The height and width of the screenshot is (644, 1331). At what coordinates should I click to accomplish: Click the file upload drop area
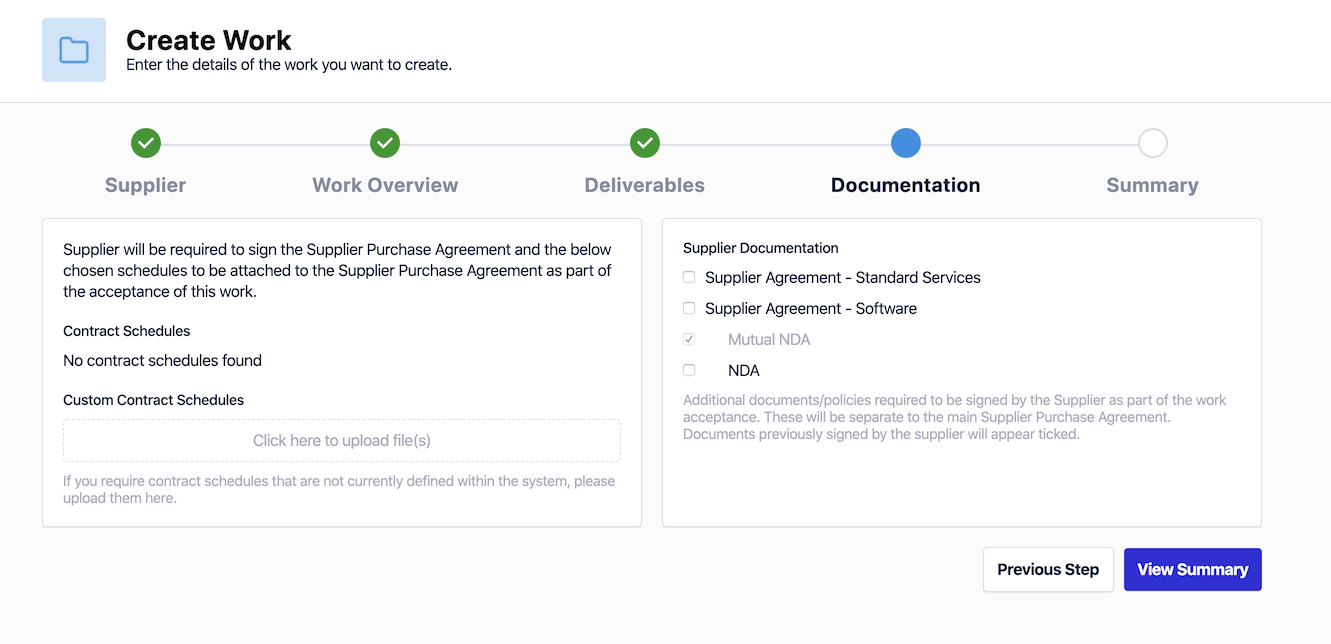pyautogui.click(x=342, y=440)
